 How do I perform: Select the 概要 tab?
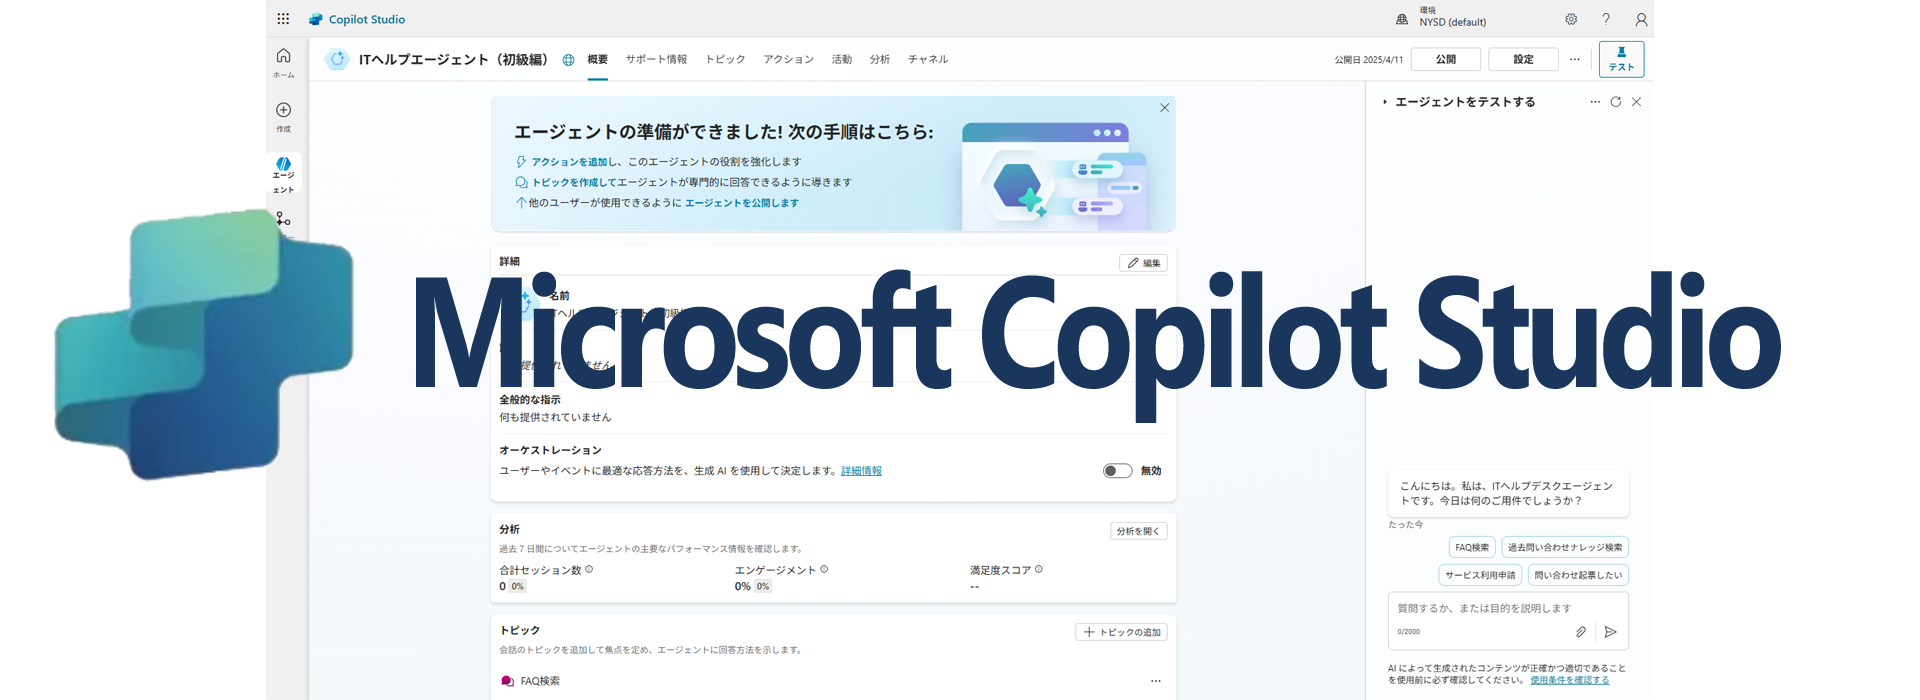pos(598,60)
